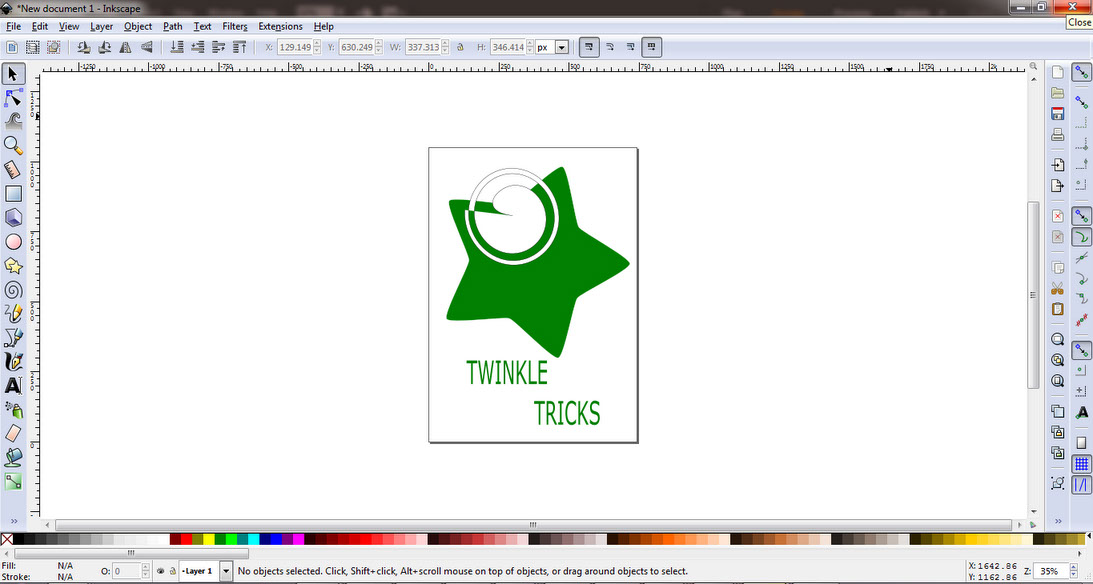
Task: Select the Spray tool
Action: (13, 410)
